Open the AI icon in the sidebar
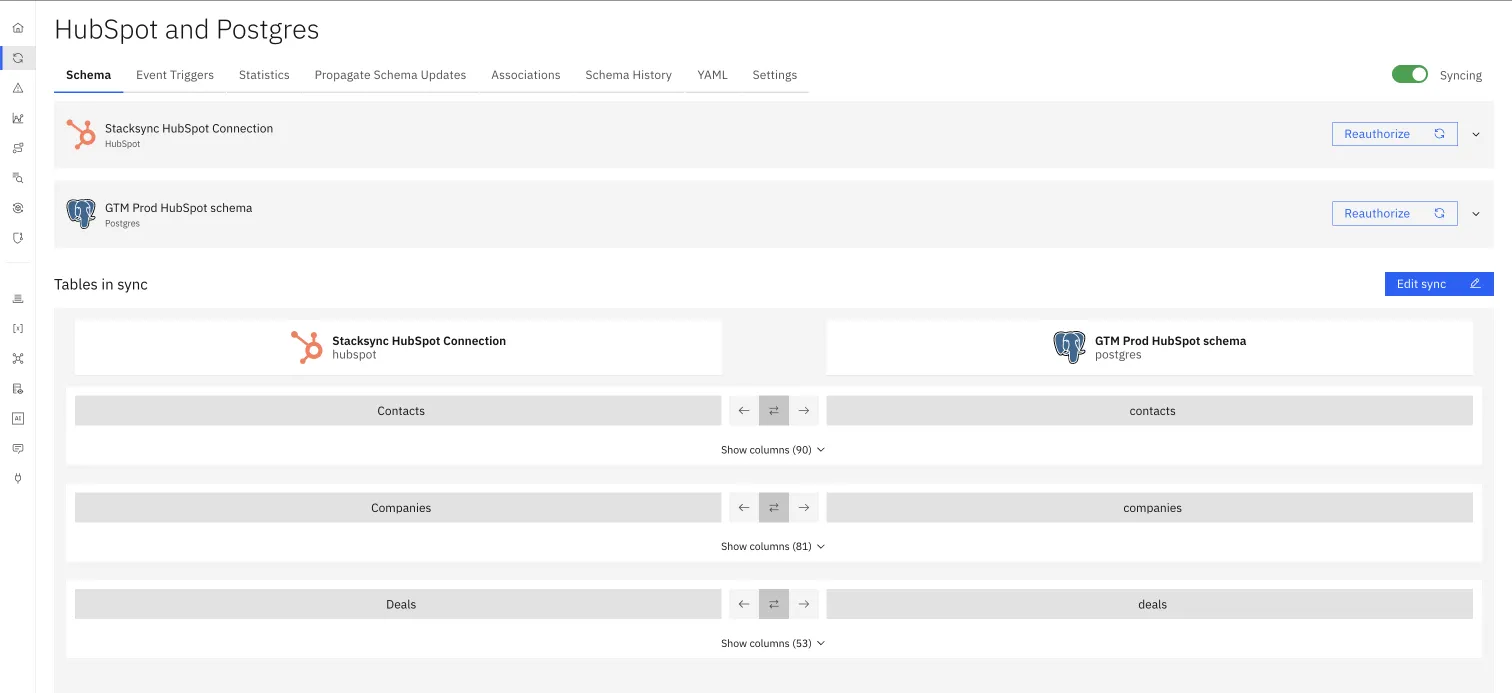 click(18, 418)
